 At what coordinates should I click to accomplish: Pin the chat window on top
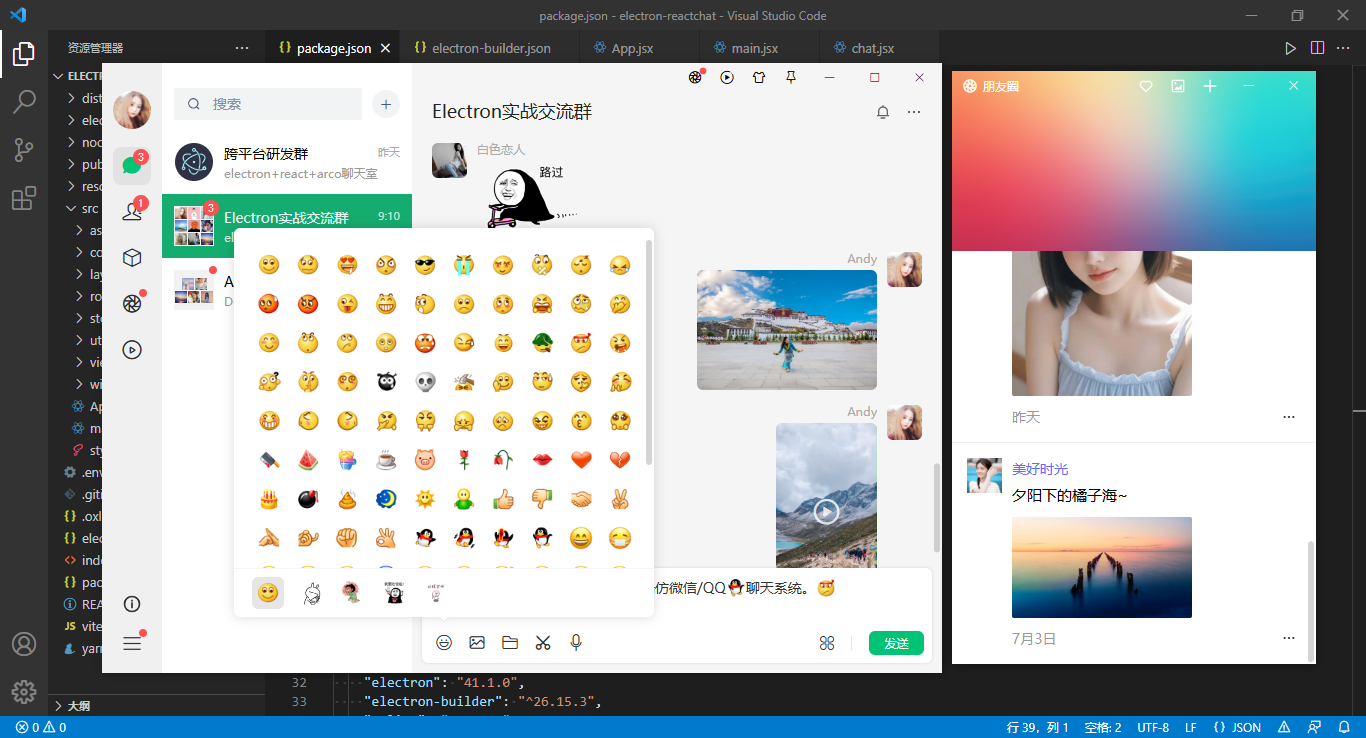click(791, 77)
